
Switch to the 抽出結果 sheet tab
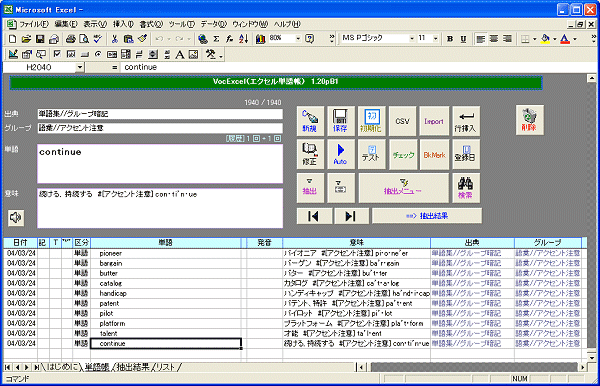point(133,367)
